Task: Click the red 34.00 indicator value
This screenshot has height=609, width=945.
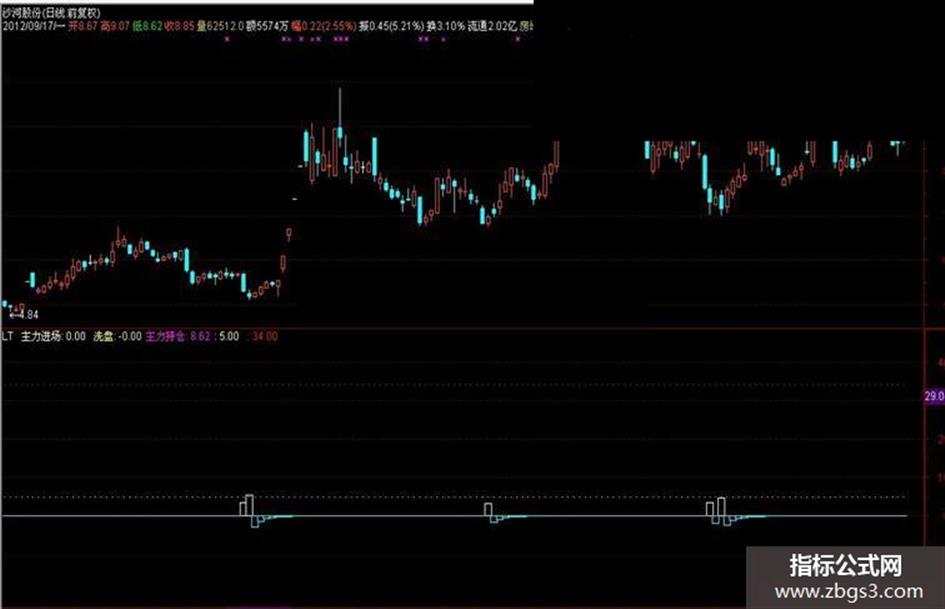Action: tap(265, 336)
